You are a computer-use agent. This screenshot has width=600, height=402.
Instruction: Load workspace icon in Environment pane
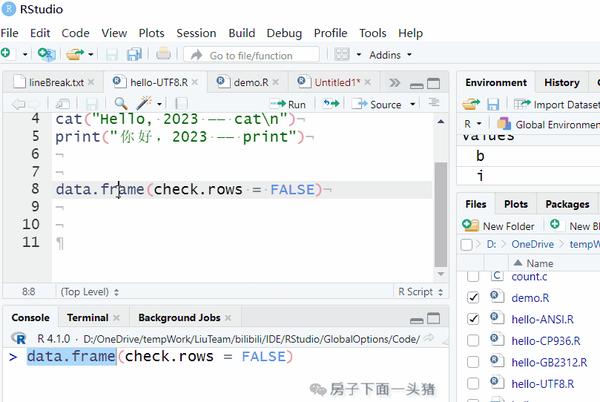click(x=471, y=104)
